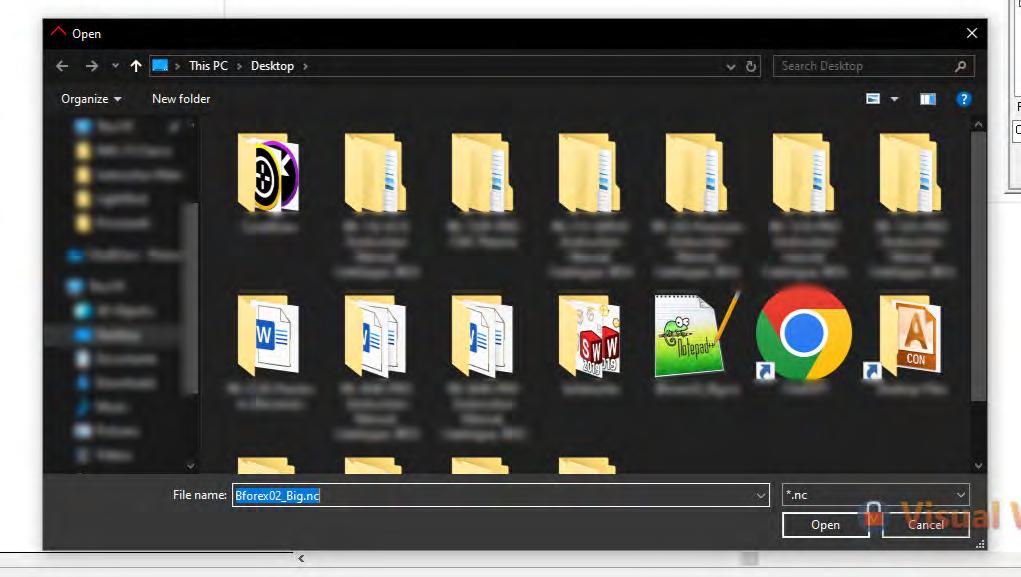Open the File name history dropdown
The width and height of the screenshot is (1021, 577).
[761, 496]
